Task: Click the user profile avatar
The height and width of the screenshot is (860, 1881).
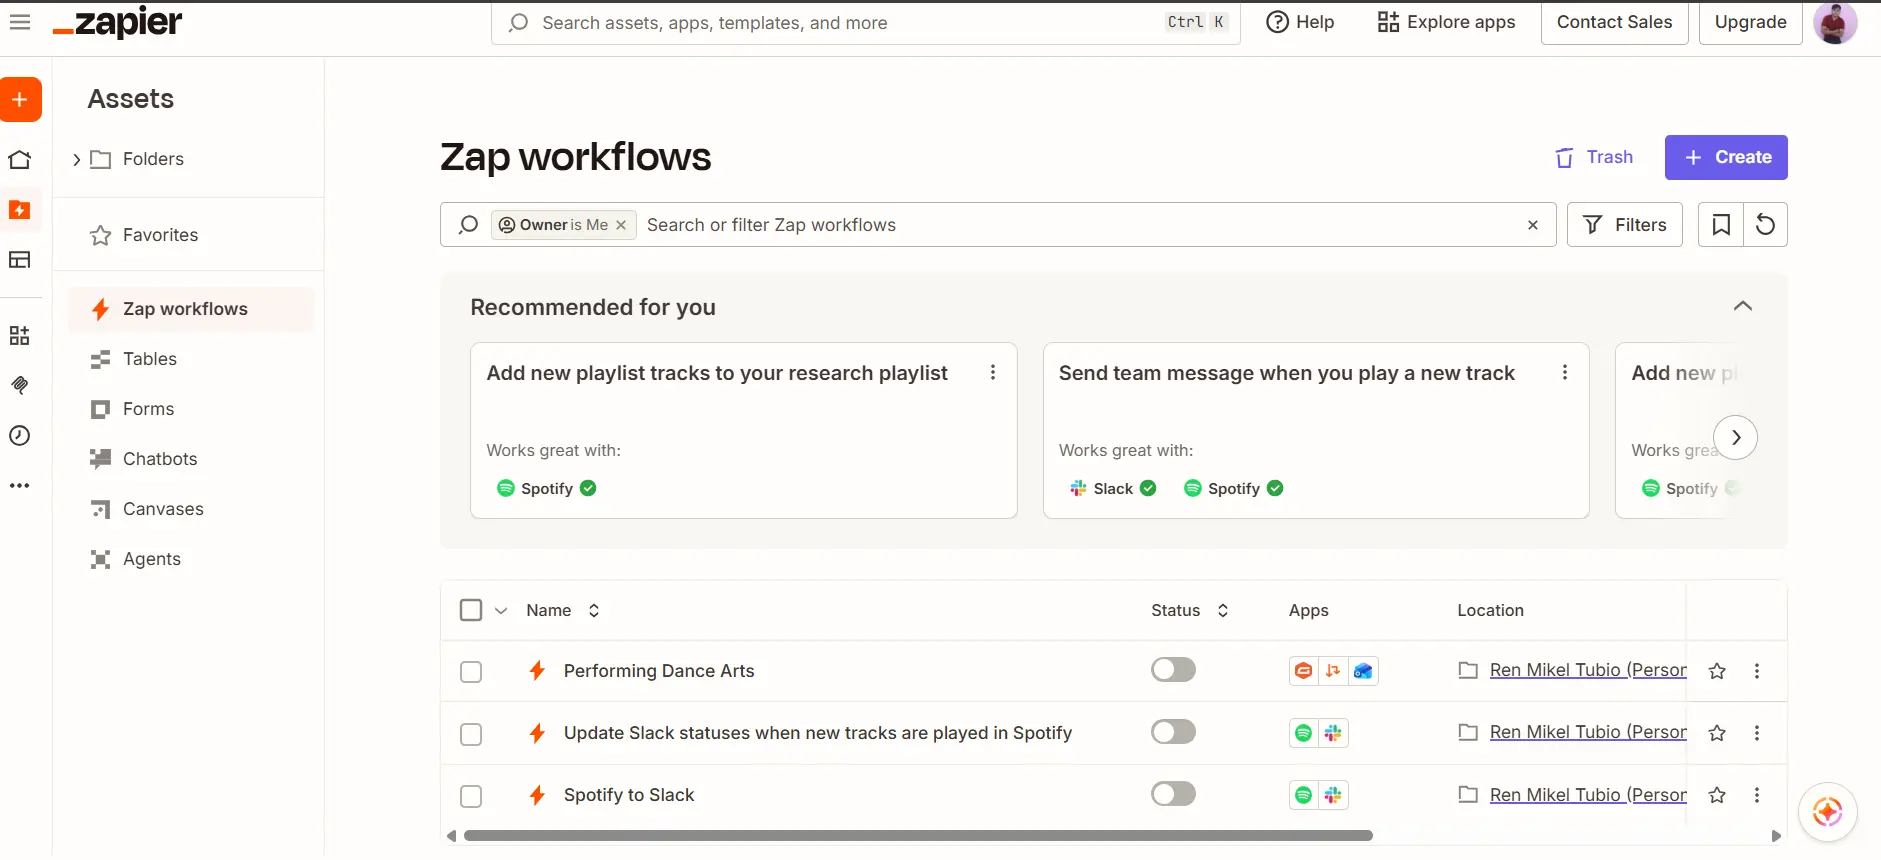Action: coord(1835,22)
